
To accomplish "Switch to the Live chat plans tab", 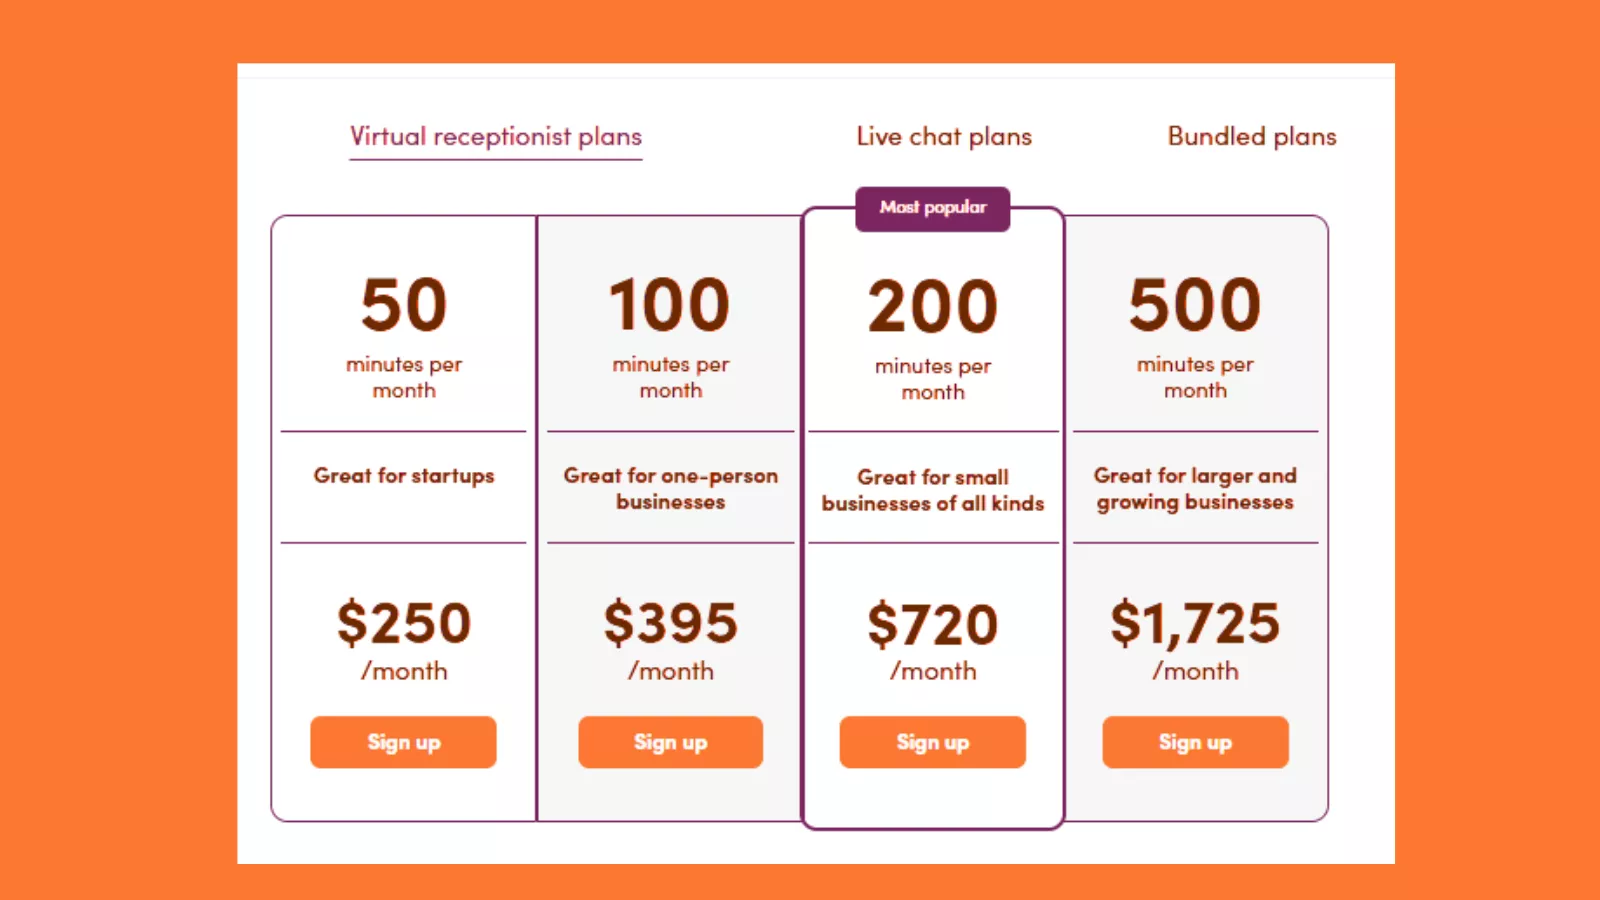I will pos(943,137).
